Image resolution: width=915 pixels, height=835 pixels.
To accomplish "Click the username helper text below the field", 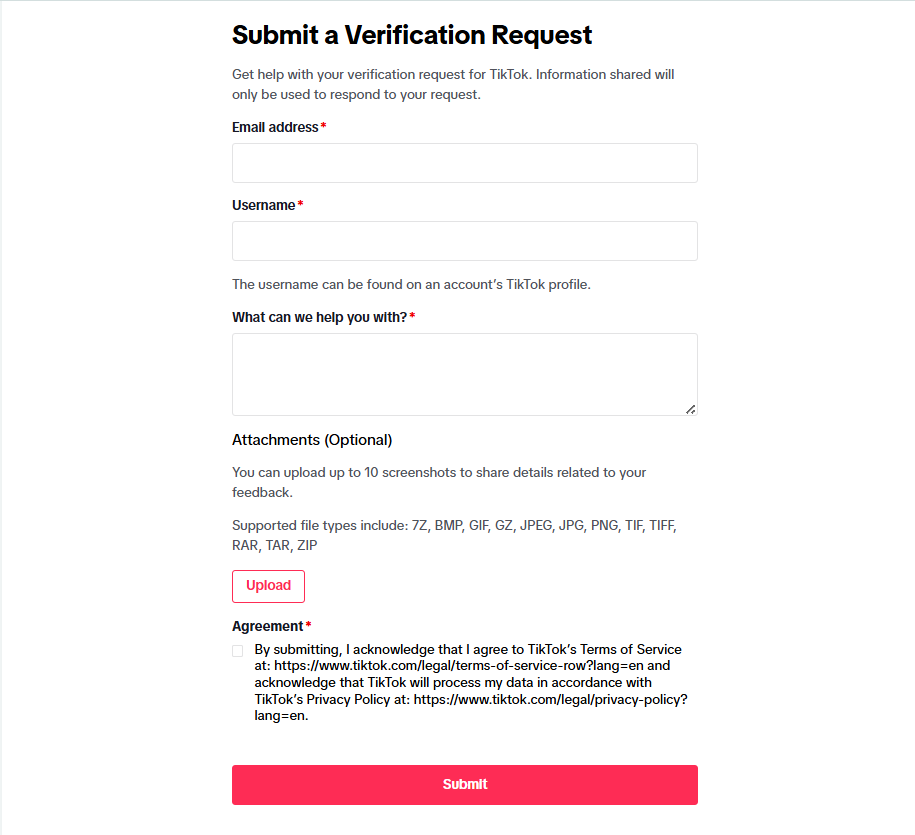I will coord(411,284).
